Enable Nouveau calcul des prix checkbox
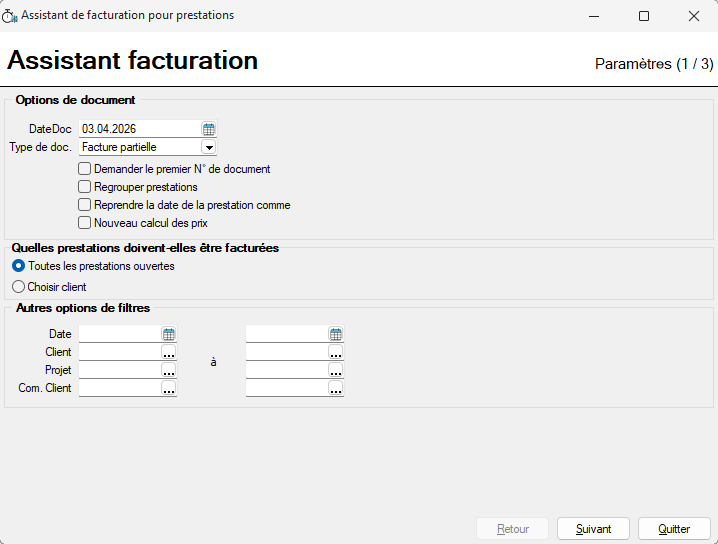 [x=85, y=223]
